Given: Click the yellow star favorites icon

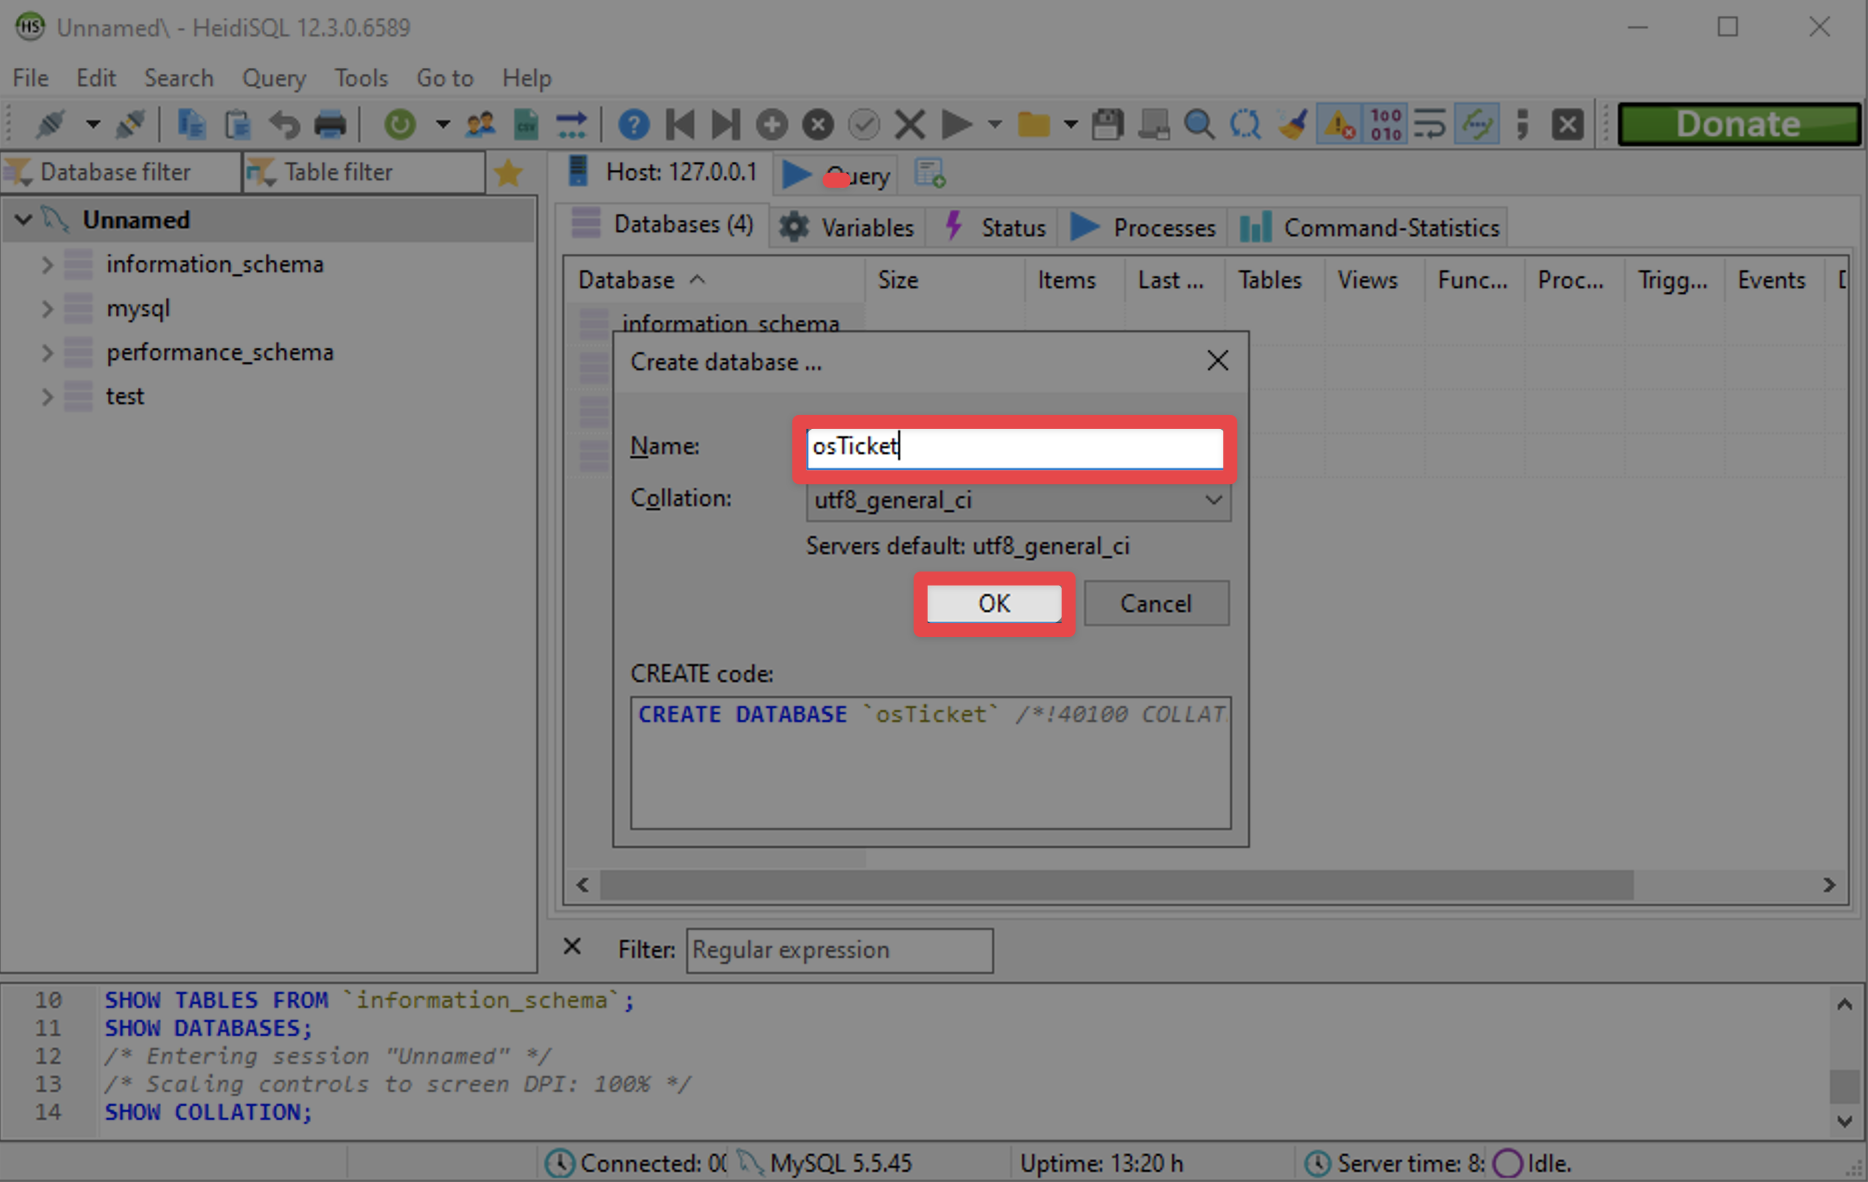Looking at the screenshot, I should point(509,173).
